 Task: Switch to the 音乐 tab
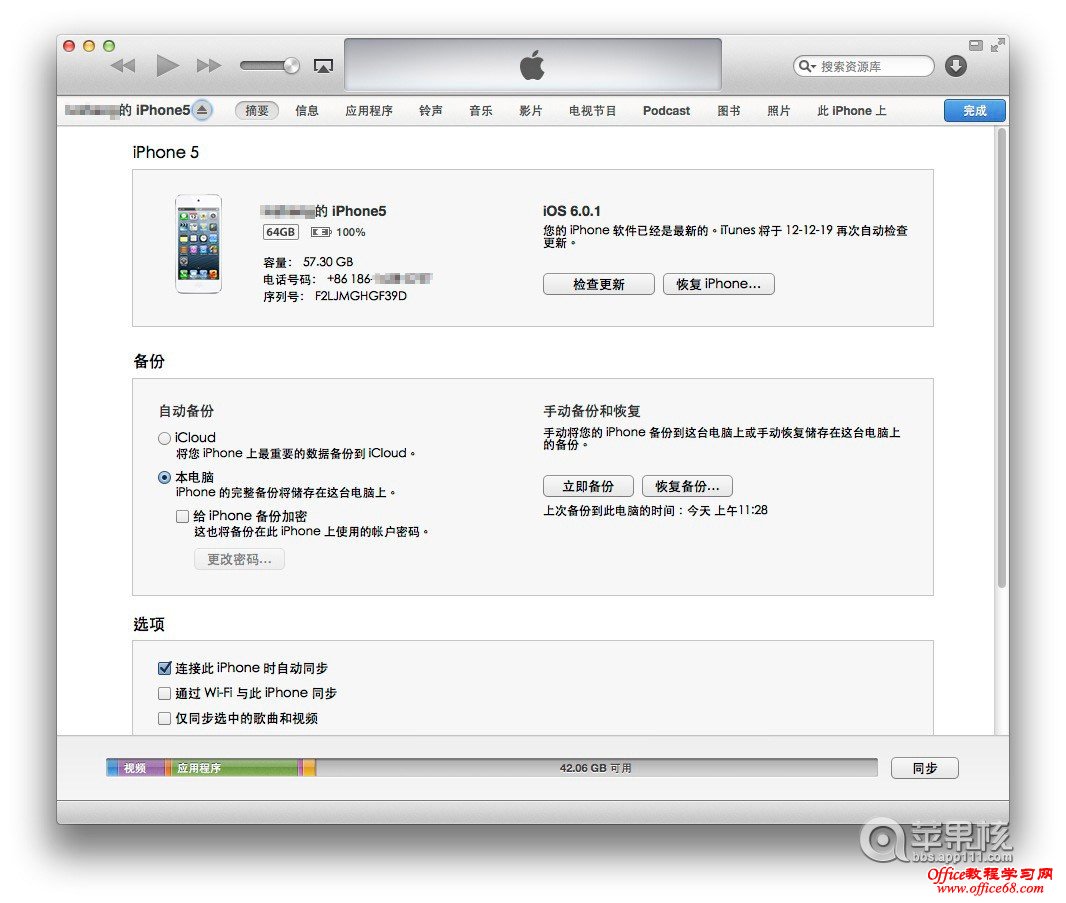point(480,111)
